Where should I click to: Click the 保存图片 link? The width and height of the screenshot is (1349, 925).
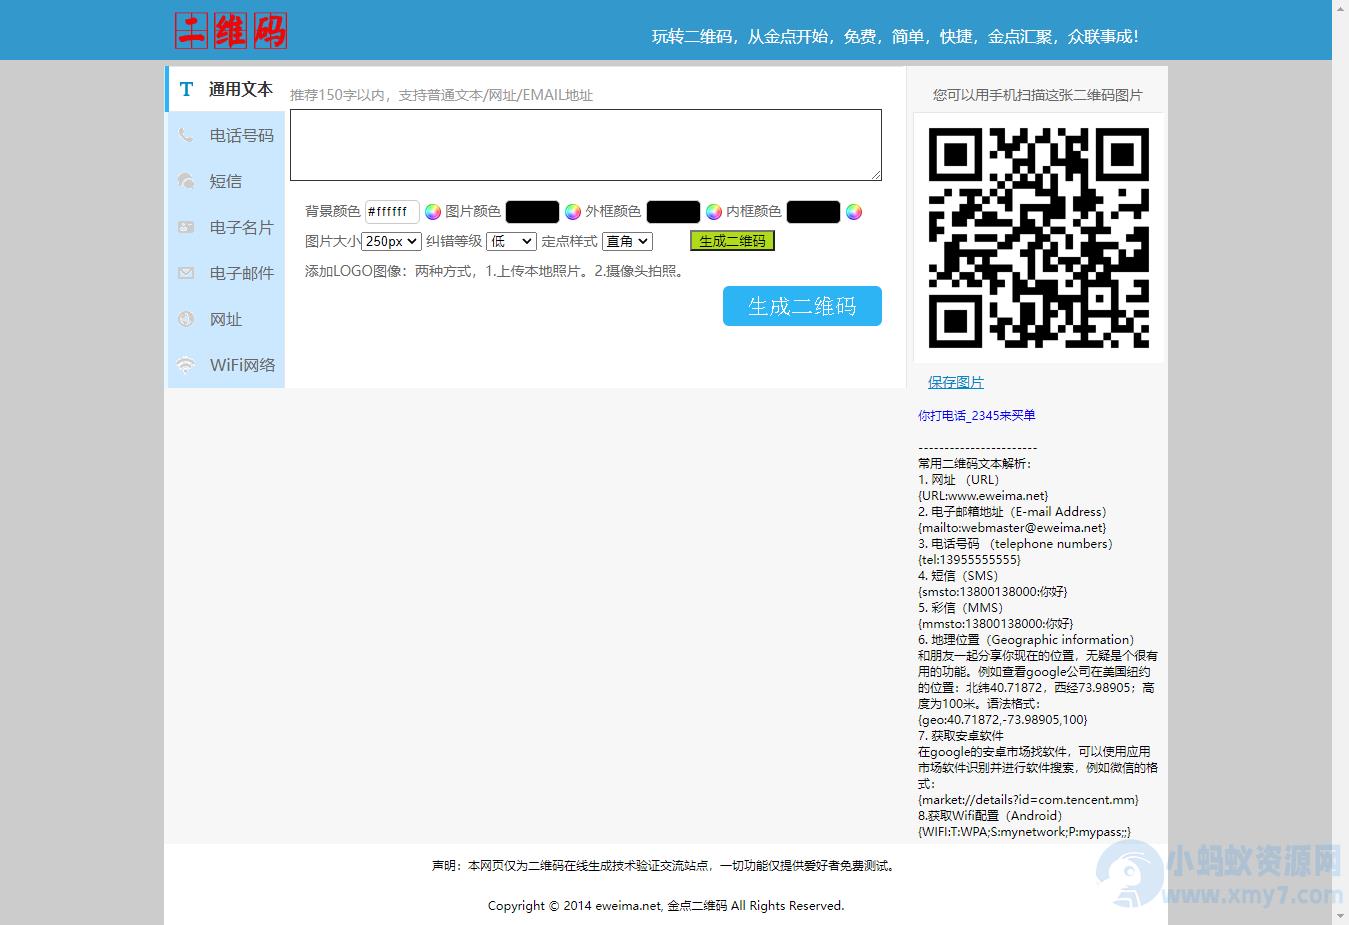pyautogui.click(x=956, y=382)
